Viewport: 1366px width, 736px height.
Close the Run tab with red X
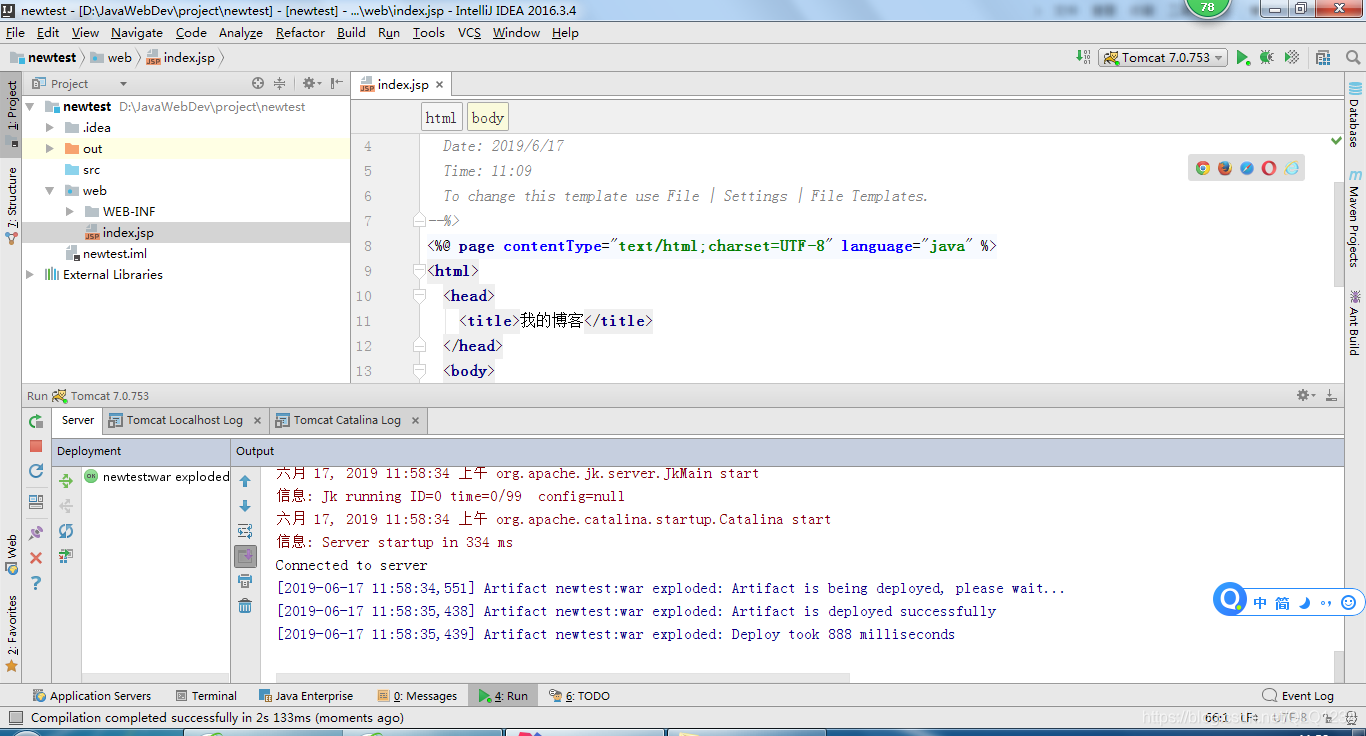(36, 558)
